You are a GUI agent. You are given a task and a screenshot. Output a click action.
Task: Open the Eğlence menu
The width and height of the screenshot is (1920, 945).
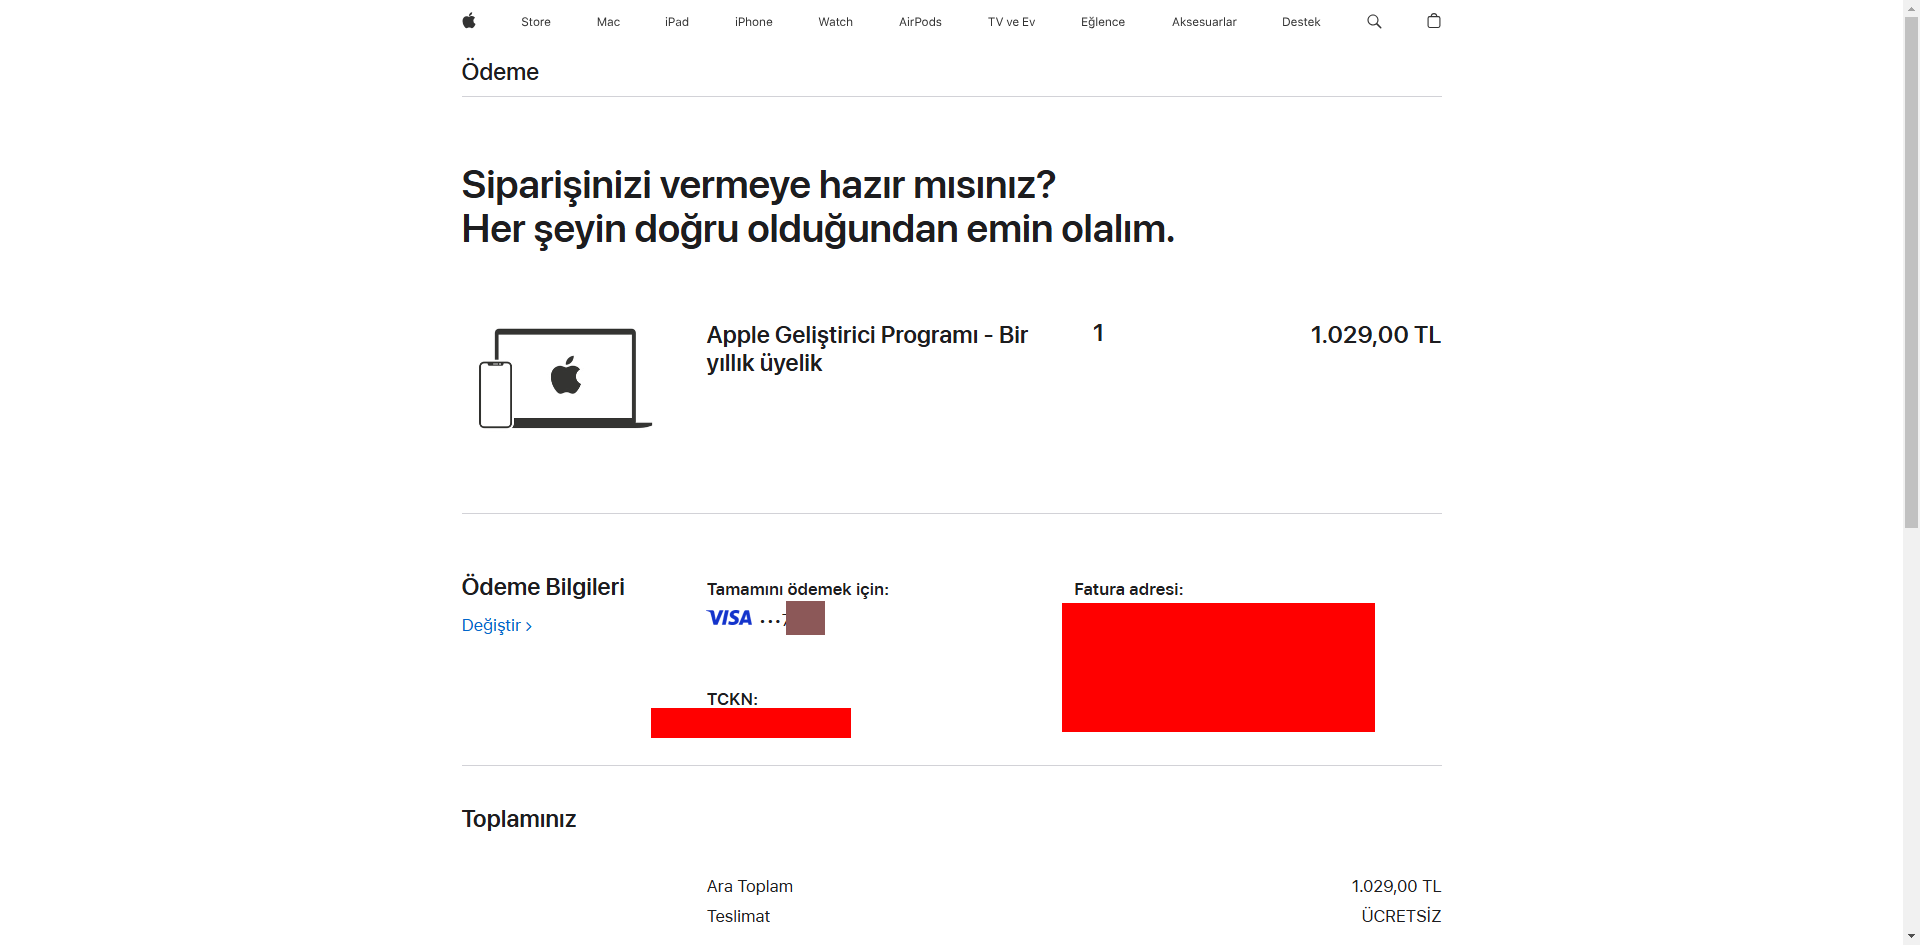(1103, 22)
